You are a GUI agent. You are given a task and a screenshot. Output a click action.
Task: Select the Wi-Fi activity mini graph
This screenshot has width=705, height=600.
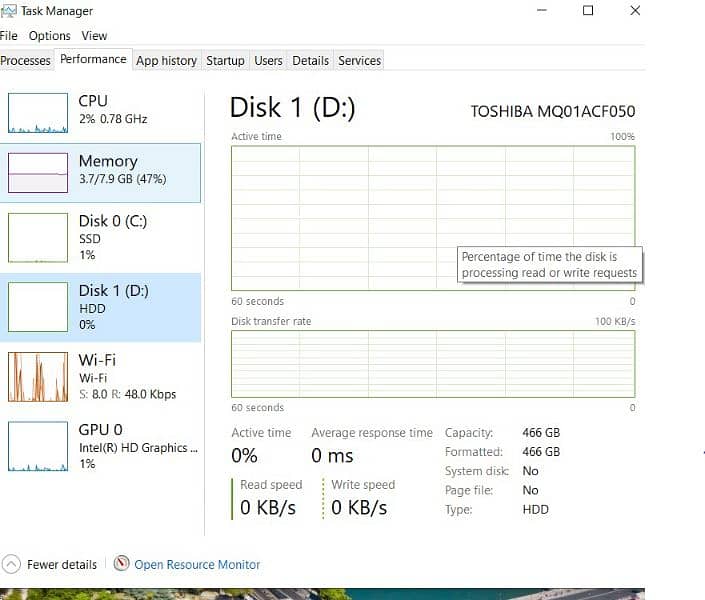pyautogui.click(x=38, y=377)
